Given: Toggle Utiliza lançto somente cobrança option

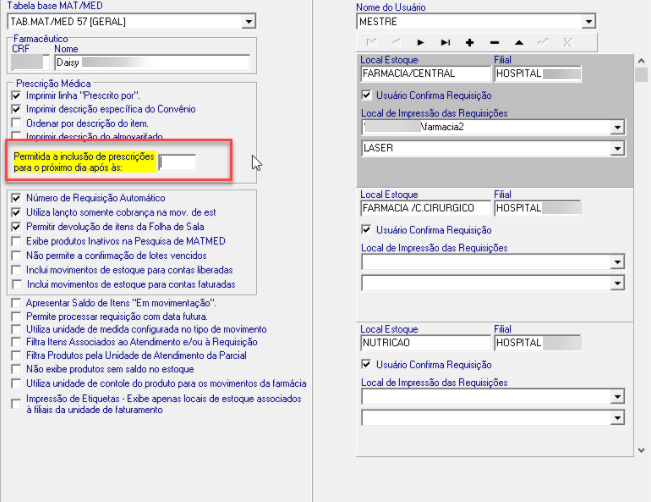Looking at the screenshot, I should [16, 213].
